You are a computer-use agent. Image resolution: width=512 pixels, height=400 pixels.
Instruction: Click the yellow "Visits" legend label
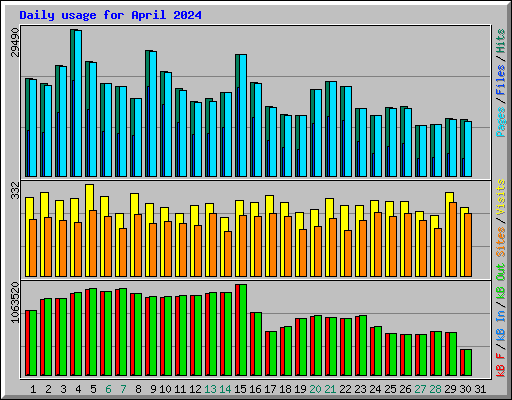[501, 197]
